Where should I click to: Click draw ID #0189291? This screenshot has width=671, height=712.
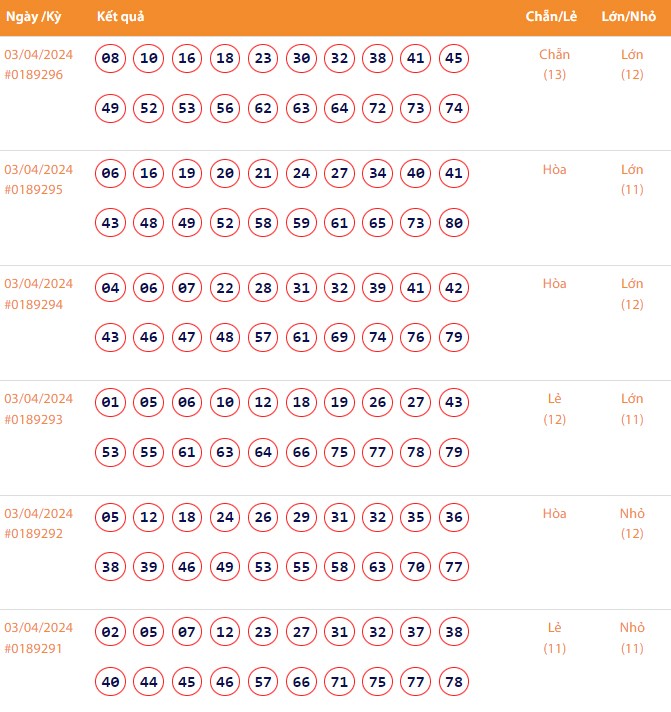[x=34, y=648]
